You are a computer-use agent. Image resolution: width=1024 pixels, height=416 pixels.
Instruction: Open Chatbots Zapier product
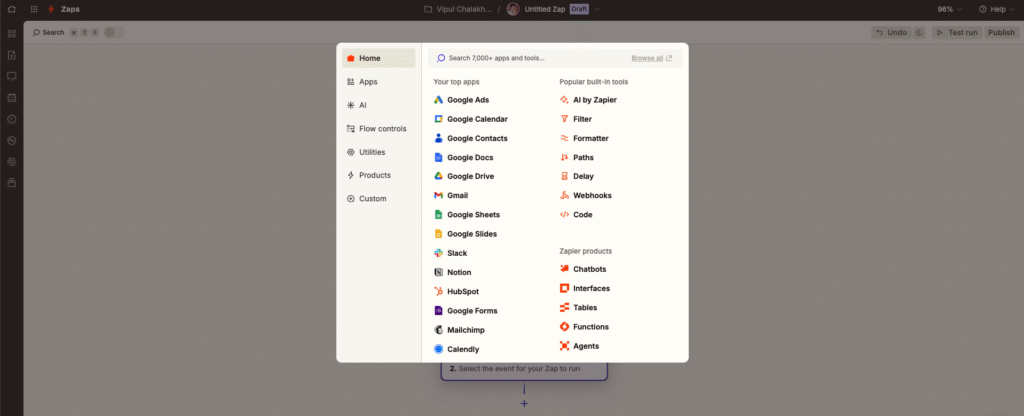pyautogui.click(x=583, y=269)
